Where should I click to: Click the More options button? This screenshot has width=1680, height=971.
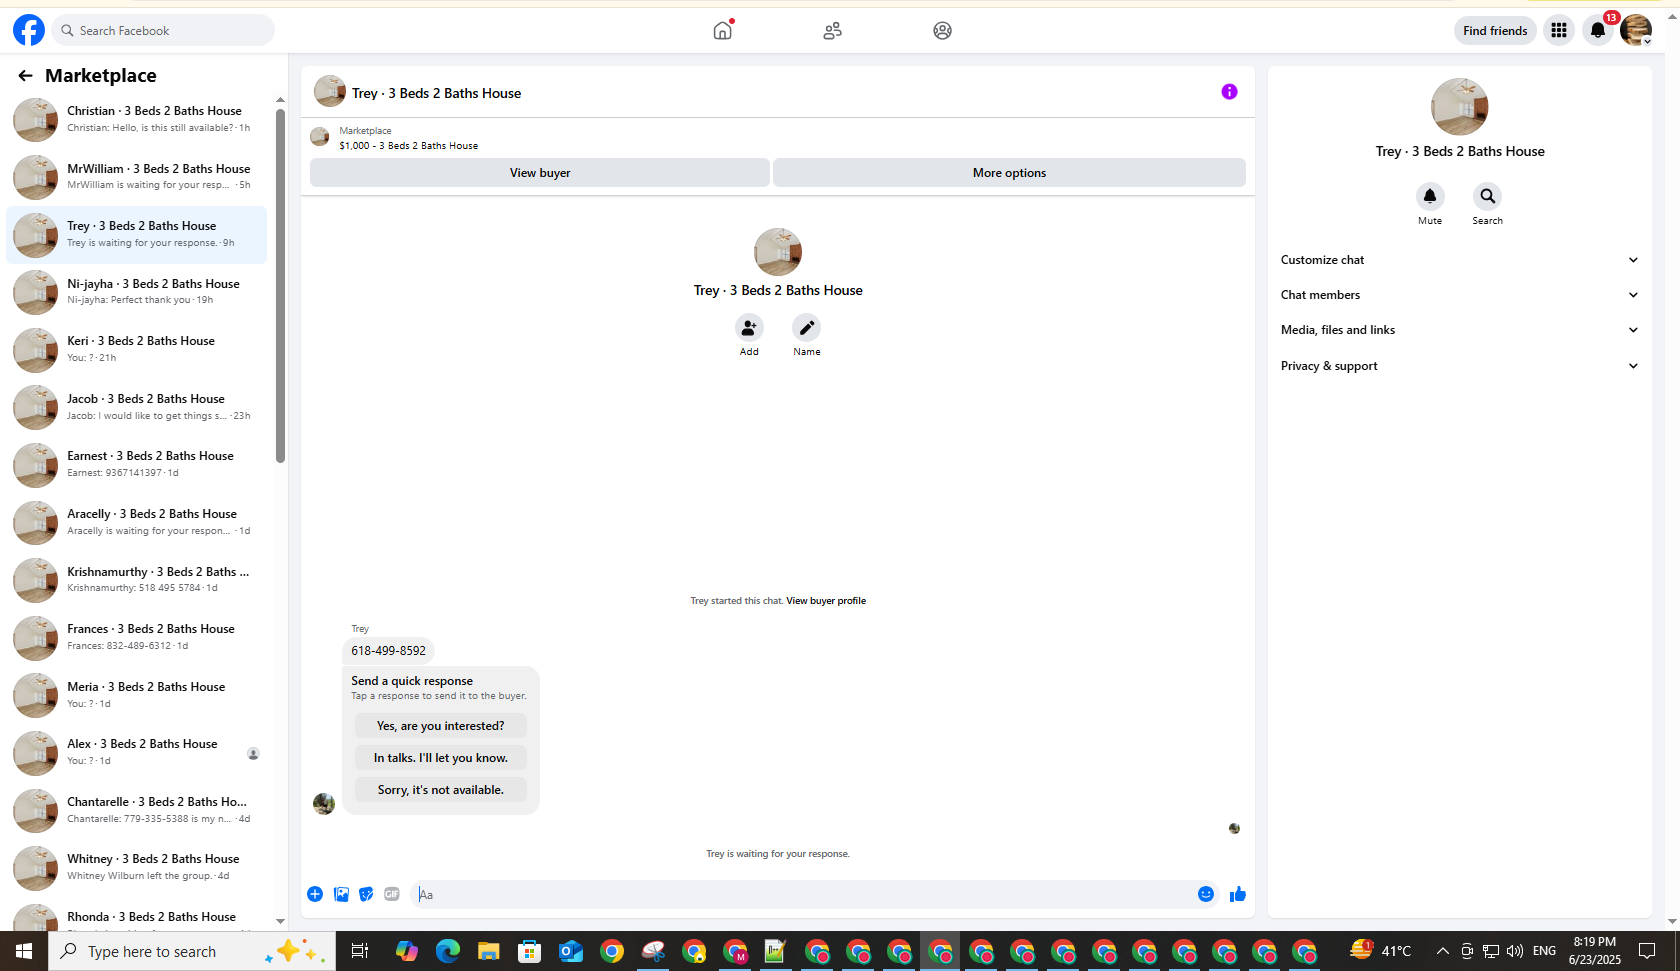(1009, 173)
